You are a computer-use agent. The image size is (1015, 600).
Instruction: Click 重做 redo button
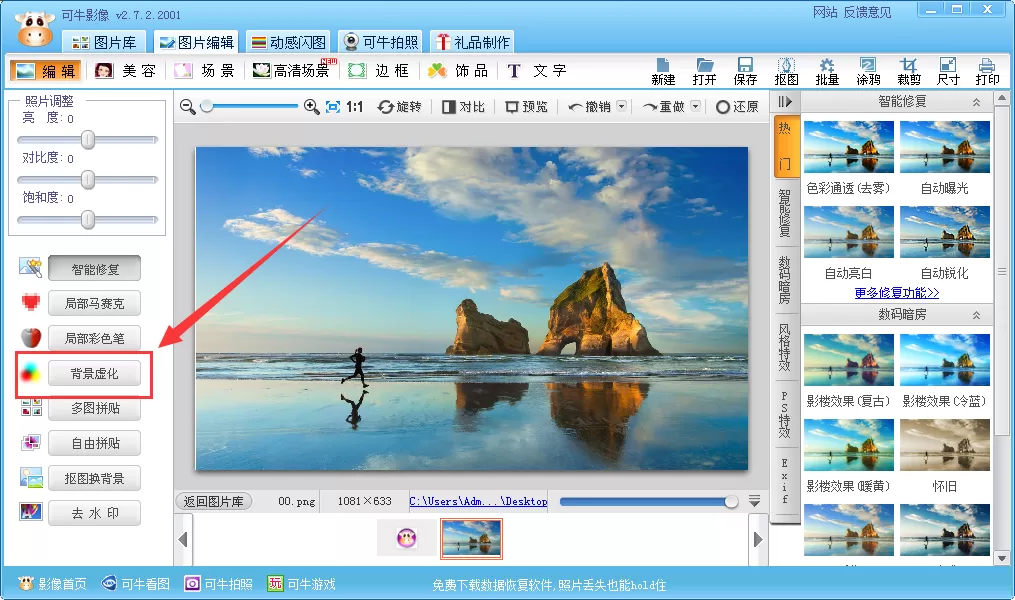point(664,107)
